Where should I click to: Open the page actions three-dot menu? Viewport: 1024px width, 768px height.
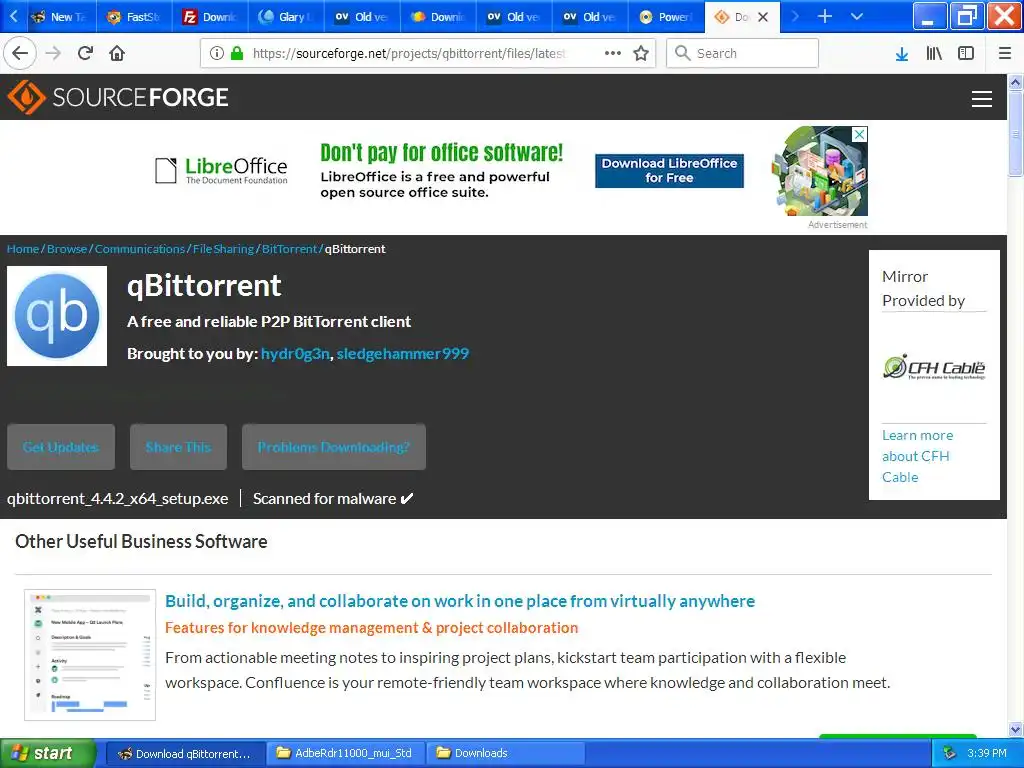[613, 53]
